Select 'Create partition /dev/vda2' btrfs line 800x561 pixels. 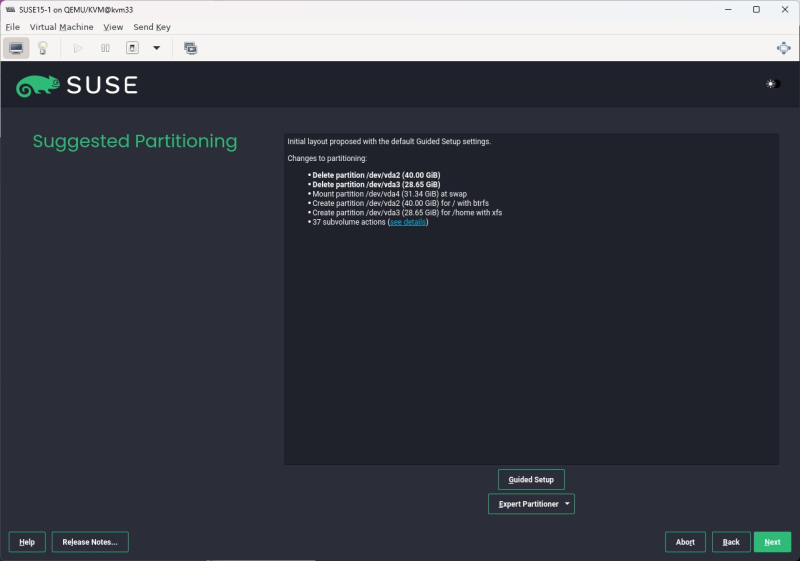[401, 203]
